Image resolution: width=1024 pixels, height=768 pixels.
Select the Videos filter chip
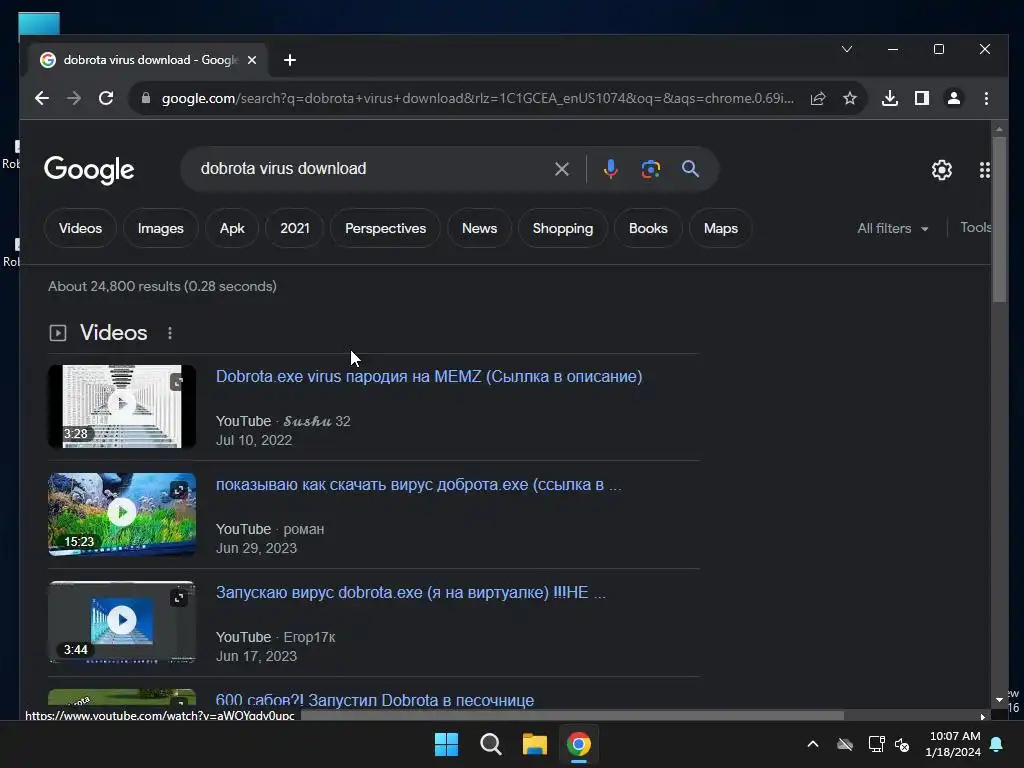pyautogui.click(x=80, y=229)
